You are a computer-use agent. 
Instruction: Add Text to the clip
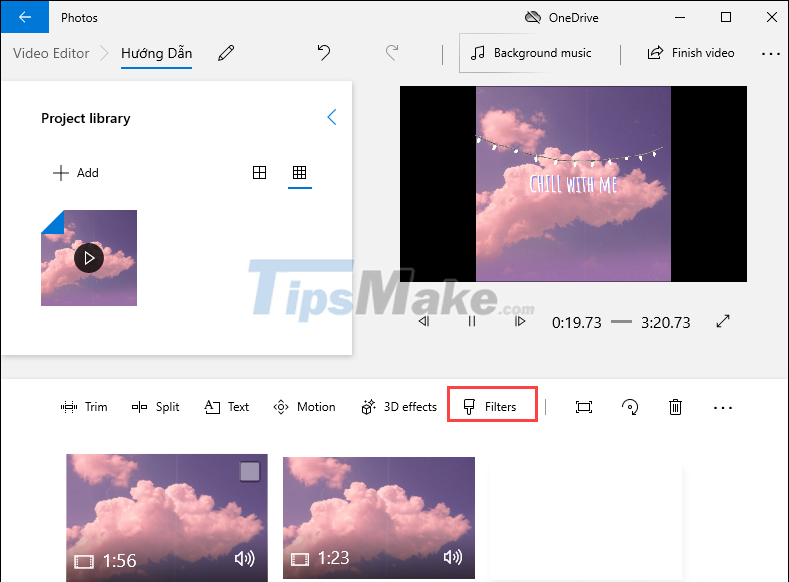226,406
